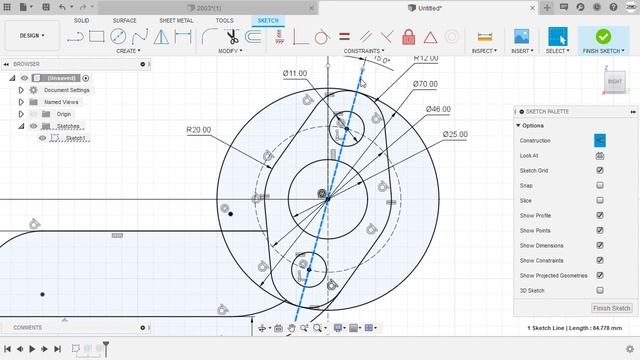The height and width of the screenshot is (360, 640).
Task: Select the Fit Point Spline tool
Action: [x=140, y=37]
